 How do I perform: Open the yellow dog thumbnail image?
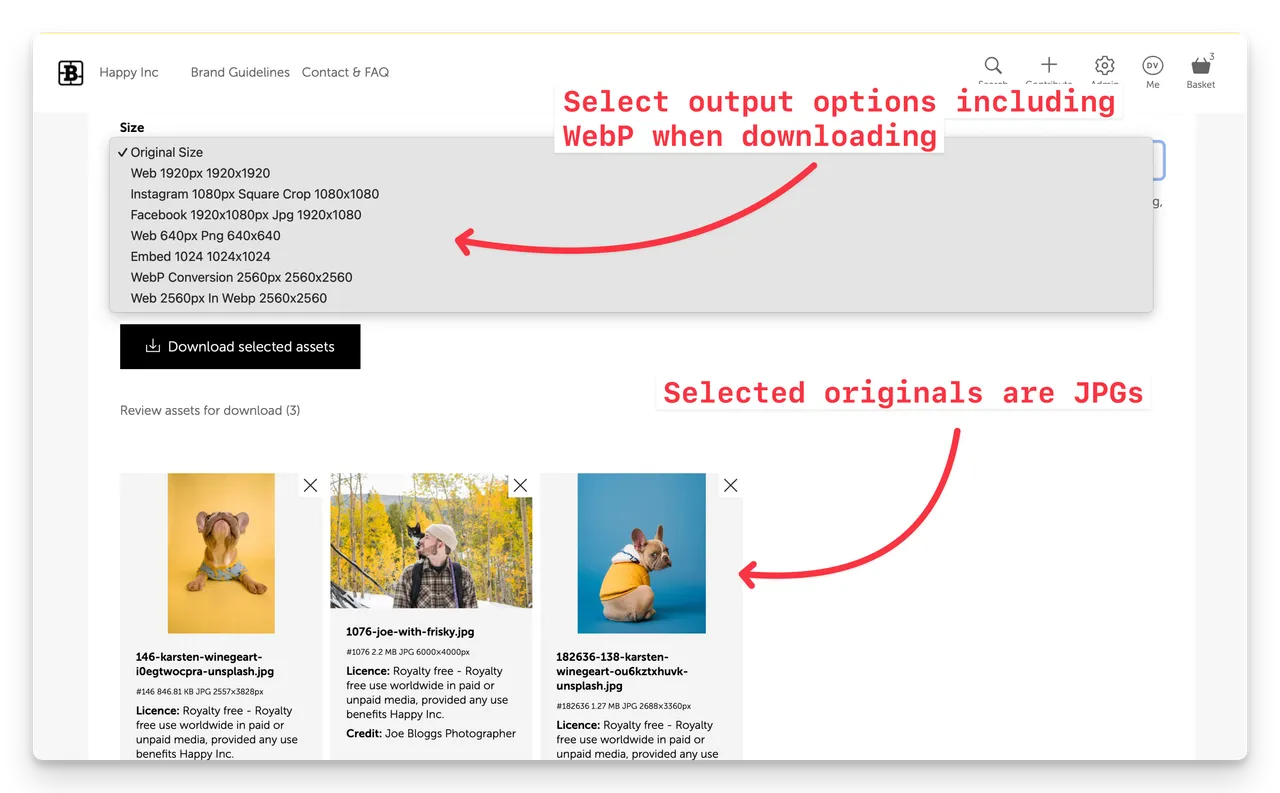point(220,551)
